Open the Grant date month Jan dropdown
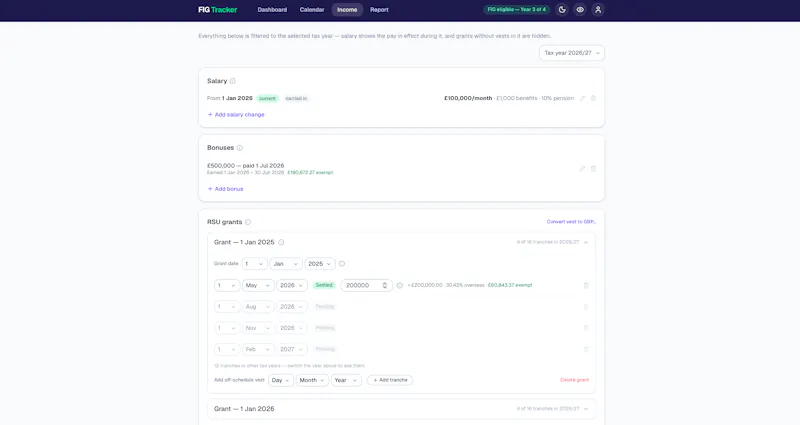The image size is (800, 425). 286,264
